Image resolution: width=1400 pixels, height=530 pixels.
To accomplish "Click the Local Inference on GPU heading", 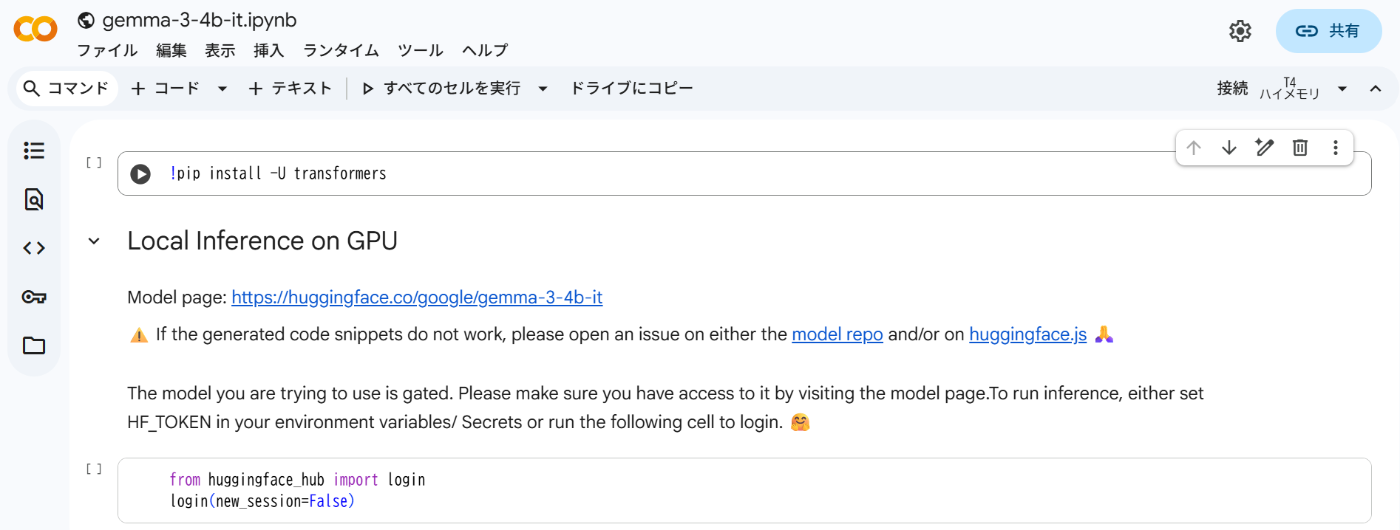I will tap(262, 241).
